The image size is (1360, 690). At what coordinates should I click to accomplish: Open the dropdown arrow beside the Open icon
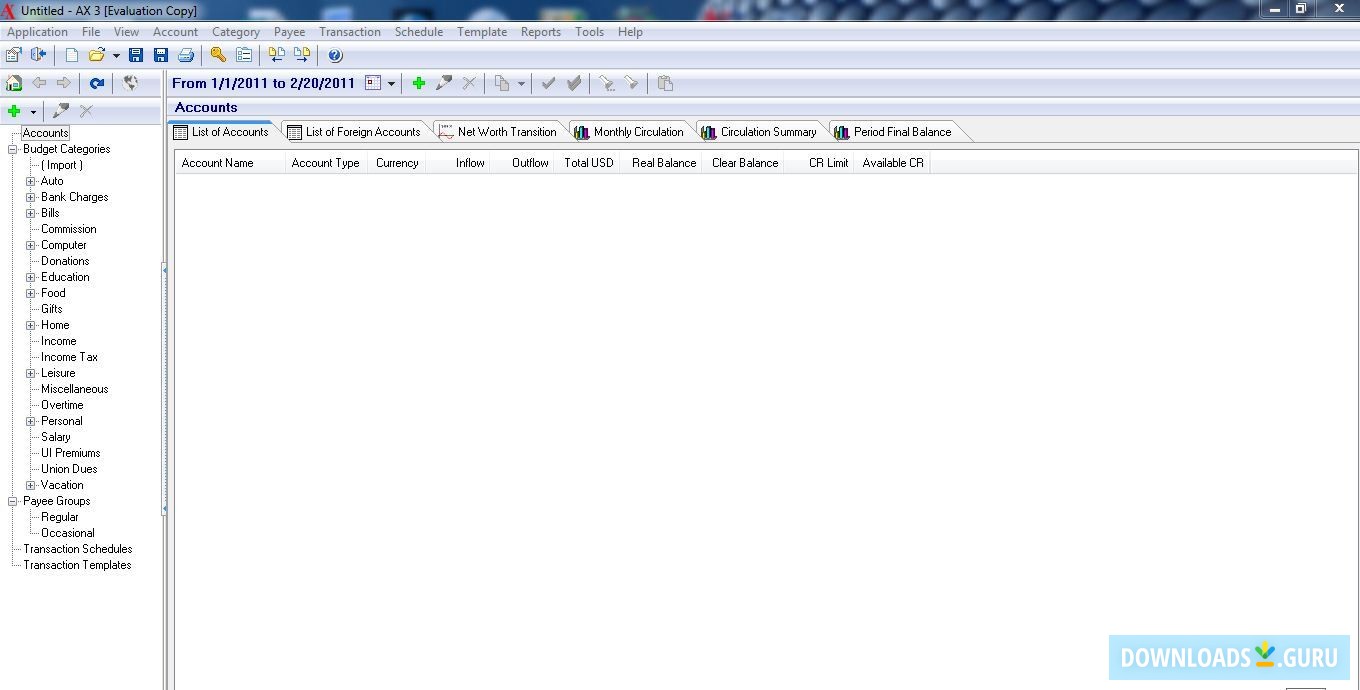pos(116,55)
